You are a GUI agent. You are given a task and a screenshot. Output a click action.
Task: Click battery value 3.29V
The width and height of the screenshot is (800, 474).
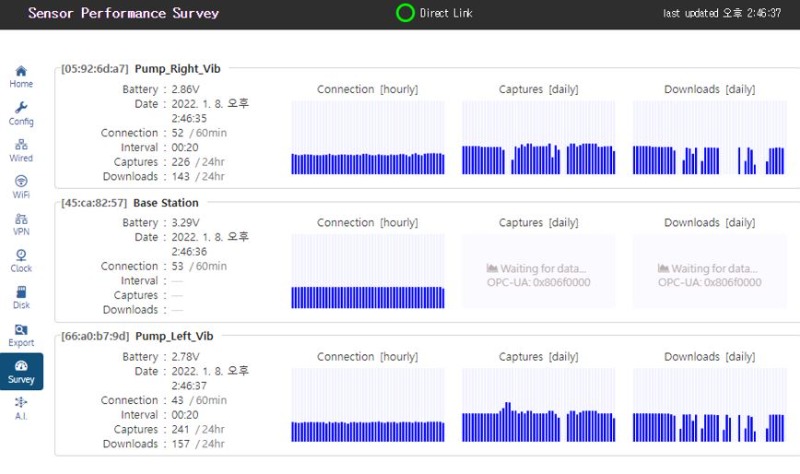tap(185, 223)
